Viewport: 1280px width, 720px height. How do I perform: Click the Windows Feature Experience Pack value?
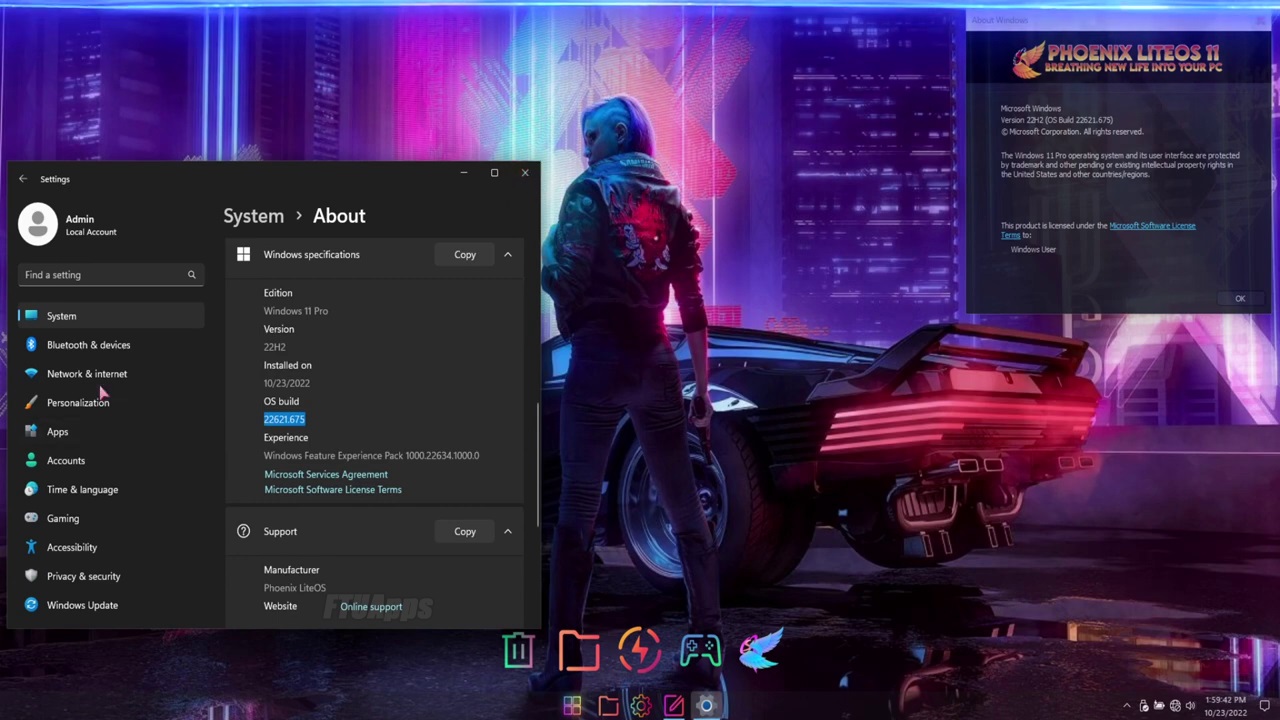(371, 456)
